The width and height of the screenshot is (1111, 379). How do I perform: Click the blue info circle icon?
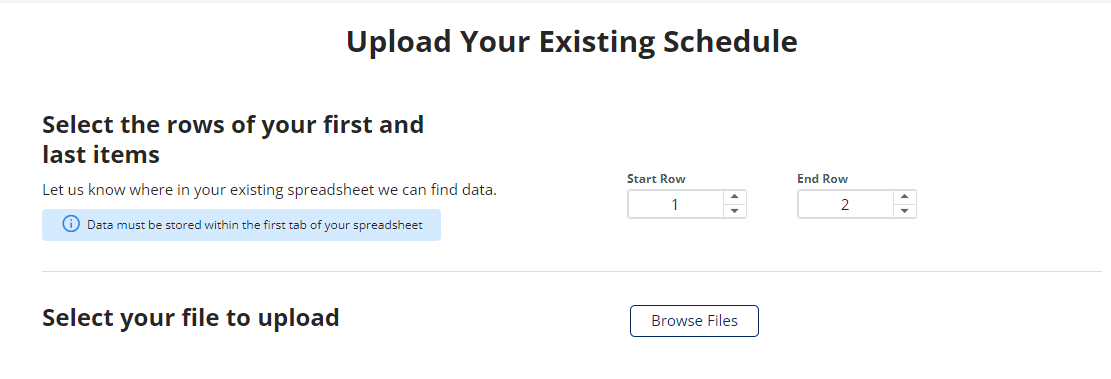(72, 225)
